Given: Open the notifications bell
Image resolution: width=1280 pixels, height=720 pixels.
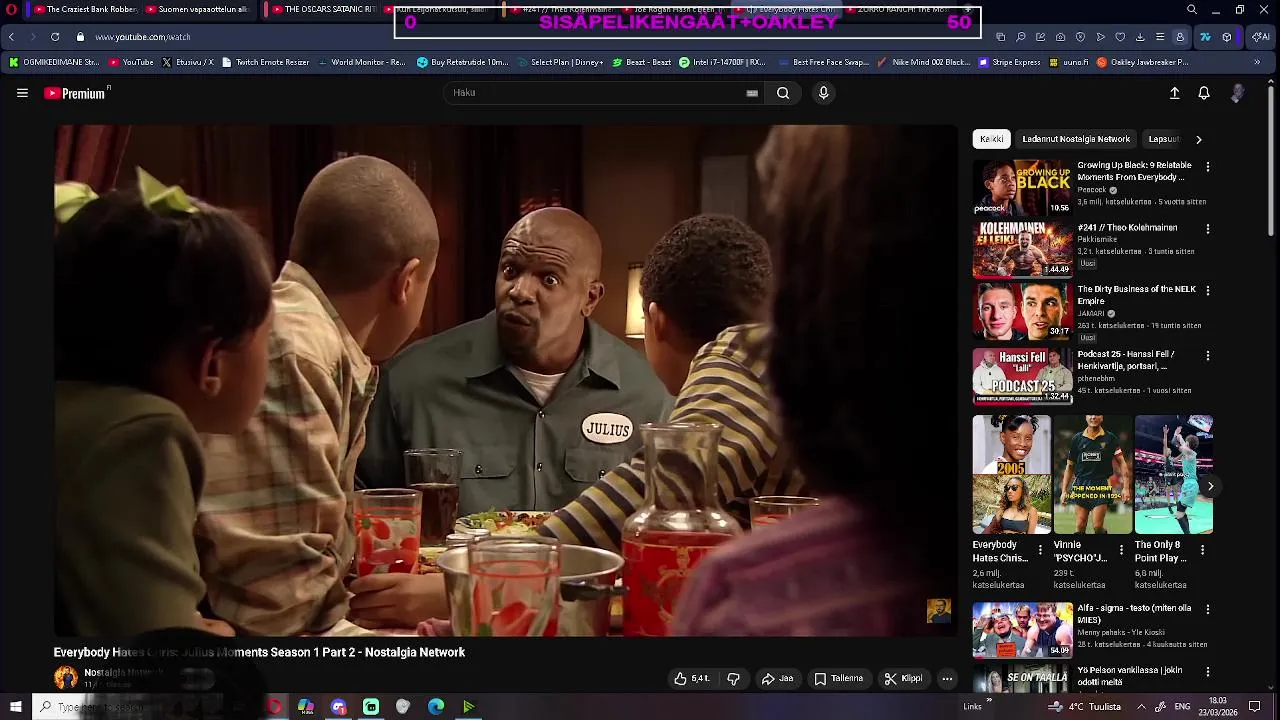Looking at the screenshot, I should click(x=1204, y=93).
